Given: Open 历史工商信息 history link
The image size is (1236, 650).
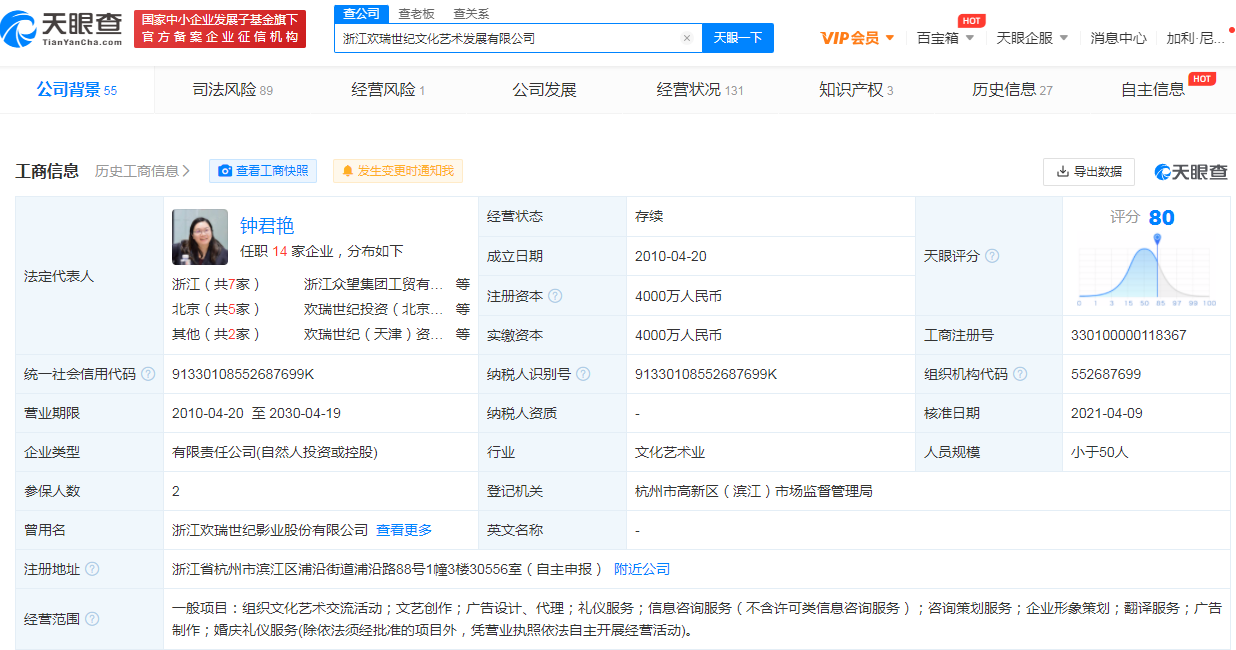Looking at the screenshot, I should 142,171.
